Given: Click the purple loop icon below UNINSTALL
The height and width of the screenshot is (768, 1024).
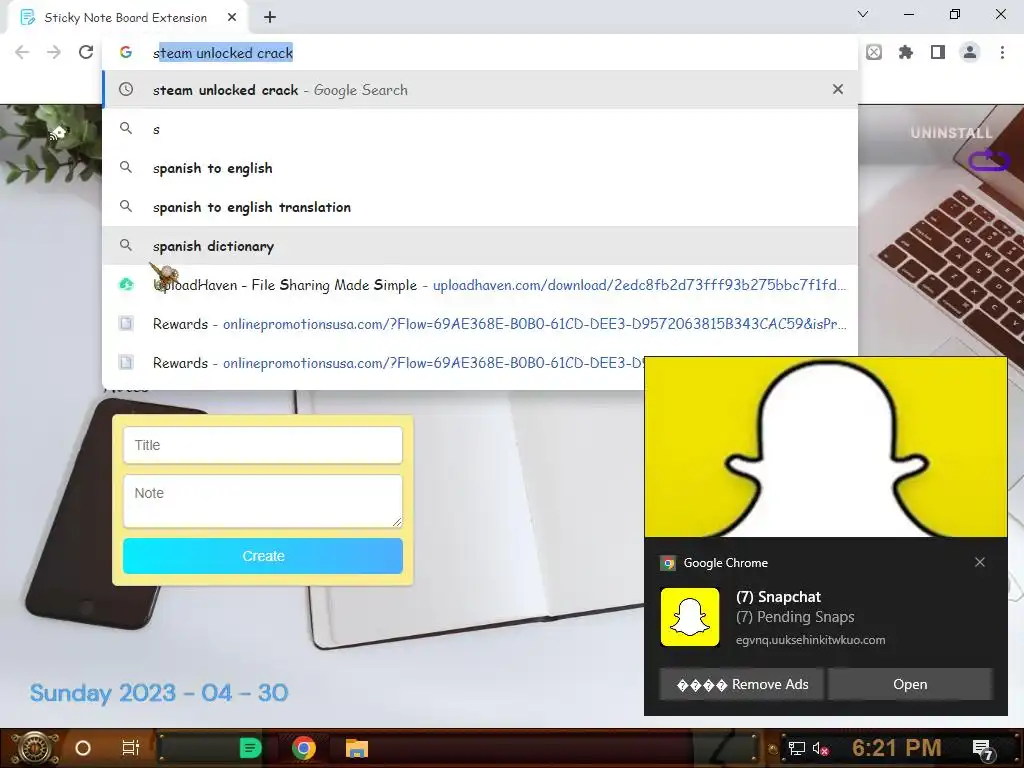Looking at the screenshot, I should click(x=989, y=160).
